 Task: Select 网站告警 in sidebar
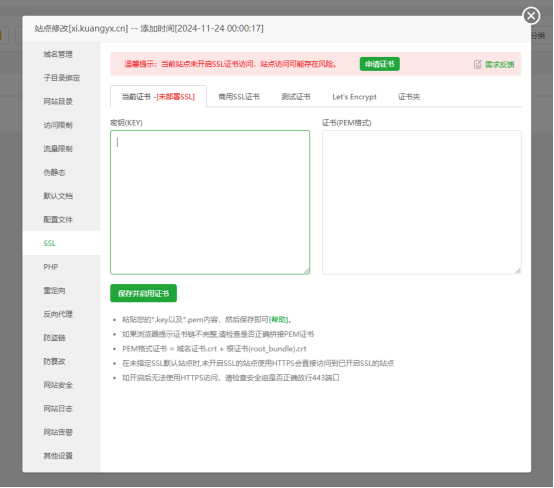click(x=61, y=432)
